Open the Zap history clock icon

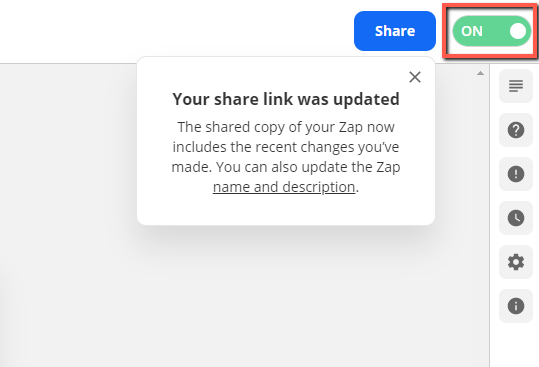[516, 218]
